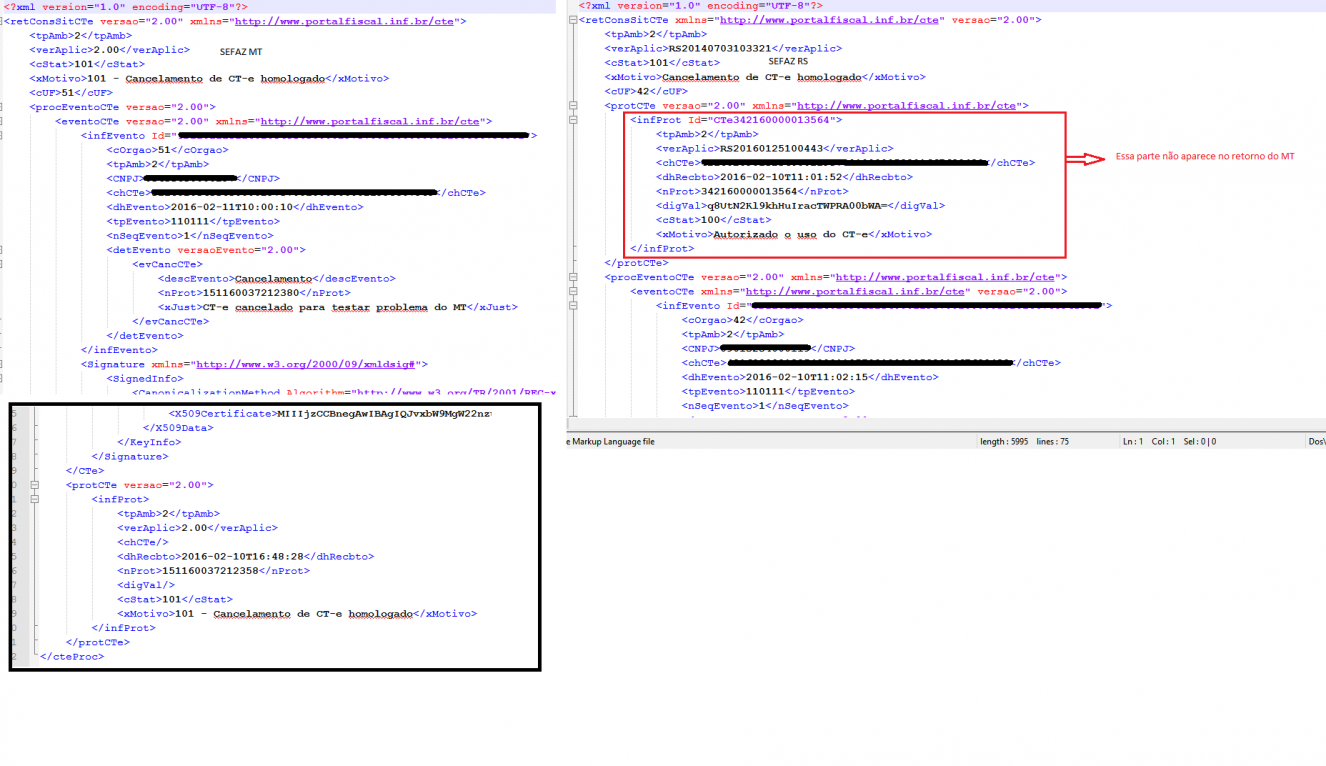Open portalfiscal URL on SEFAZ MT retConsSitCTe line
This screenshot has height=766, width=1326.
point(343,21)
